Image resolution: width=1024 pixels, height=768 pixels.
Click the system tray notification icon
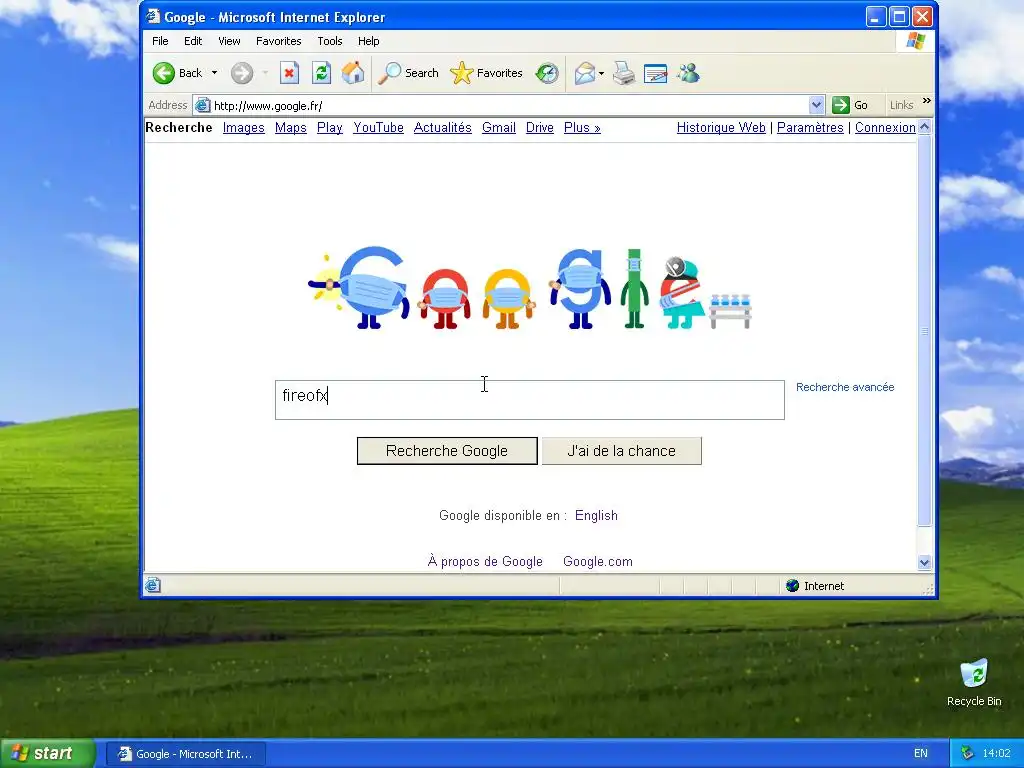coord(967,754)
